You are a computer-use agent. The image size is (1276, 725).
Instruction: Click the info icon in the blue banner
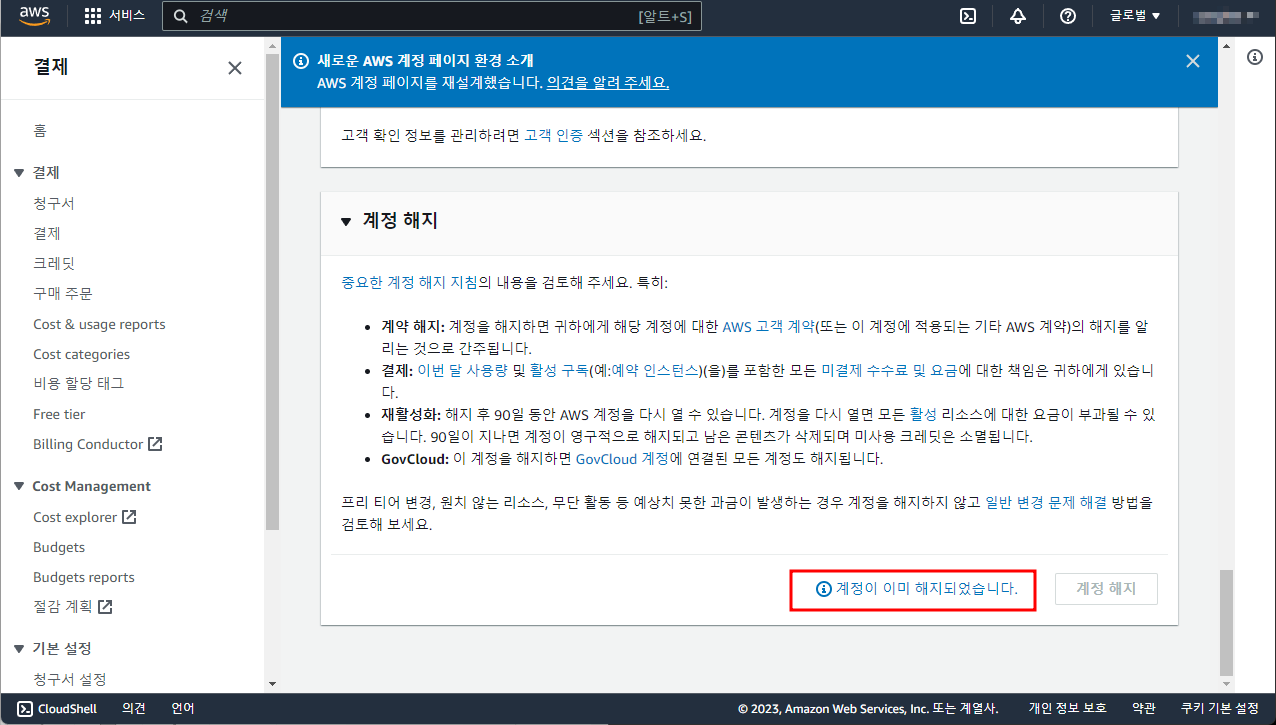tap(300, 61)
